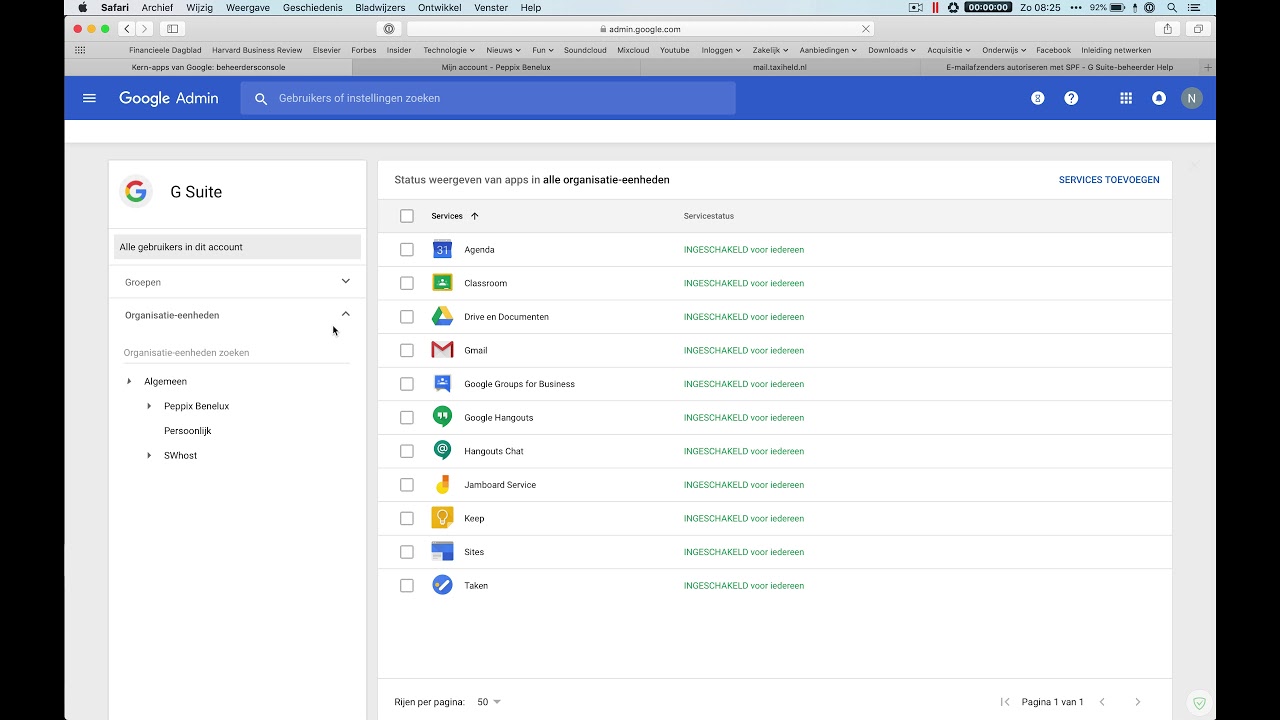Click the Google Groups for Business icon
The image size is (1280, 720).
(x=442, y=384)
